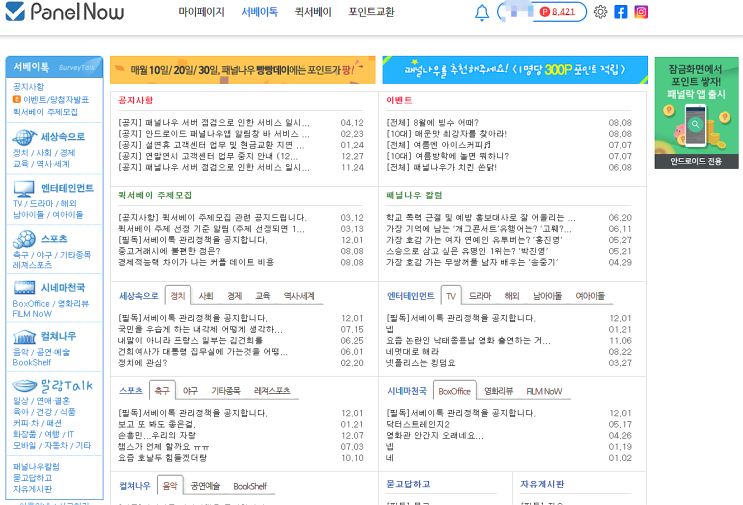Open post '넷플리스는 킹덤요'

[421, 363]
